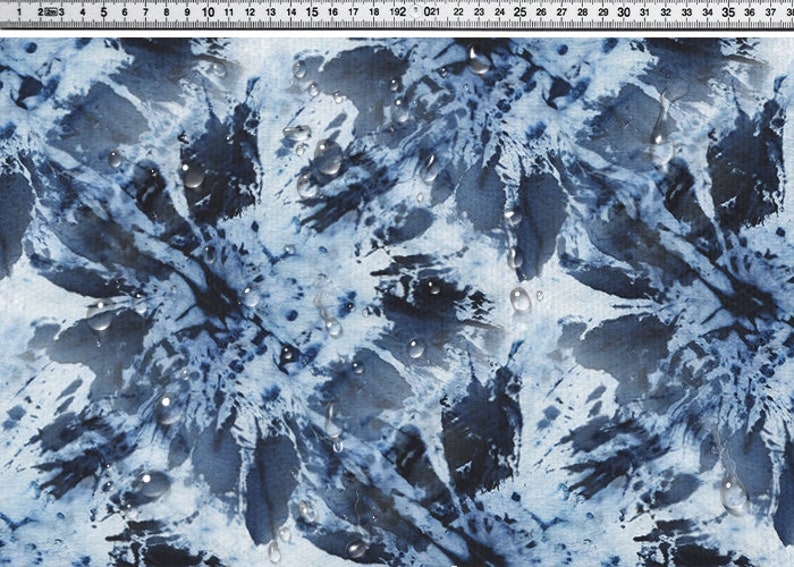
Task: Click the ruler number "25"
Action: [520, 12]
